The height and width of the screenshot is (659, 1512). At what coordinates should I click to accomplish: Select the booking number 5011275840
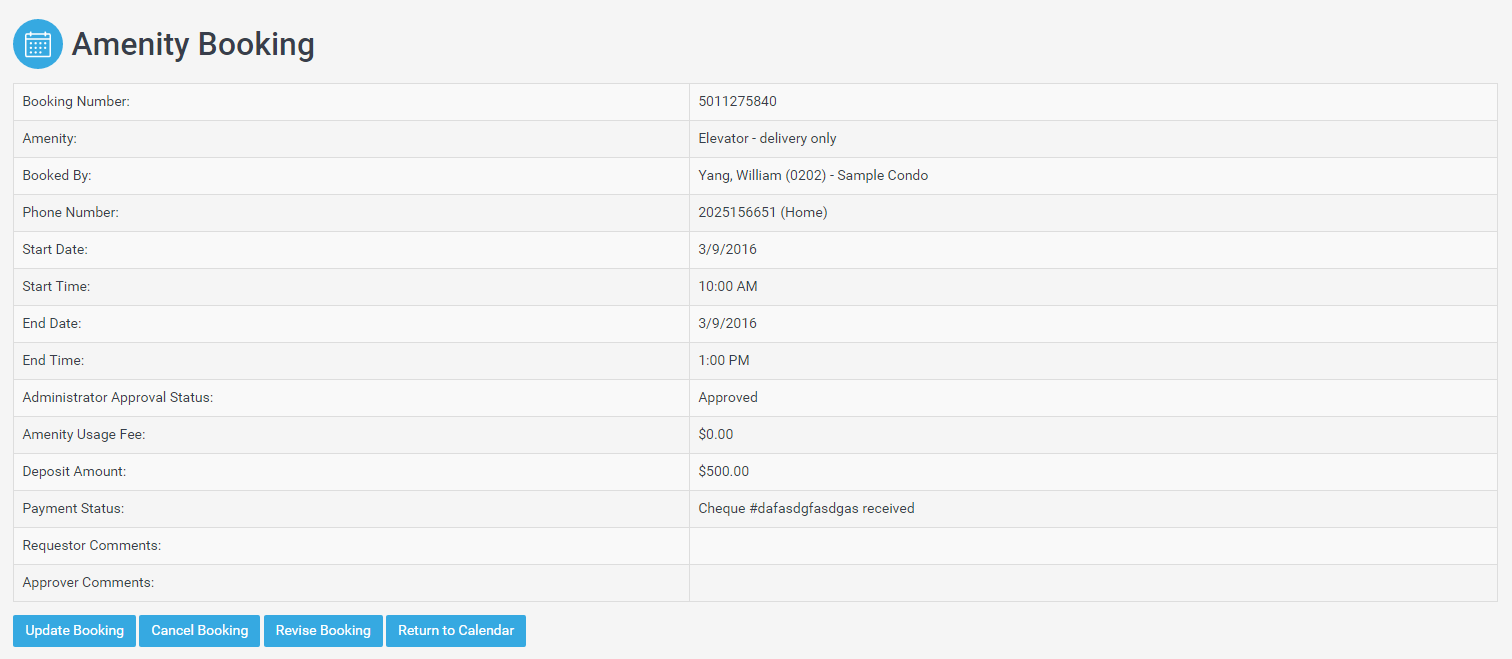[x=737, y=101]
